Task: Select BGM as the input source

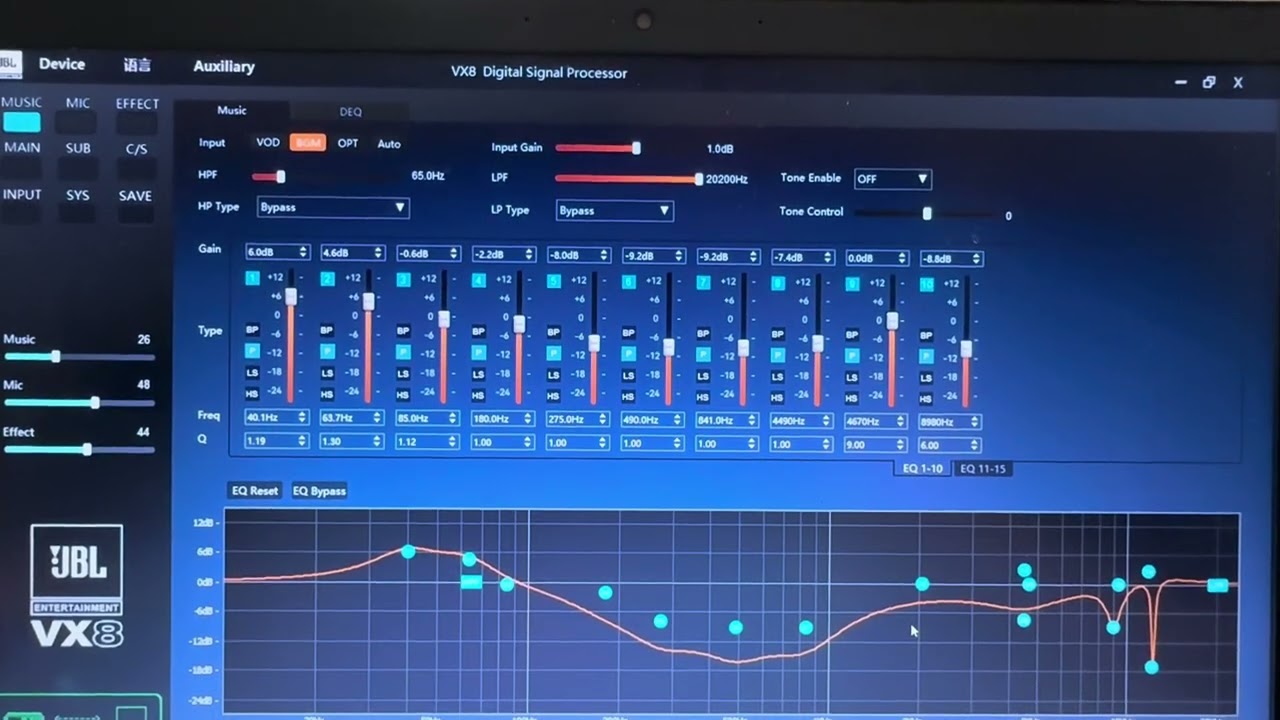Action: tap(308, 143)
